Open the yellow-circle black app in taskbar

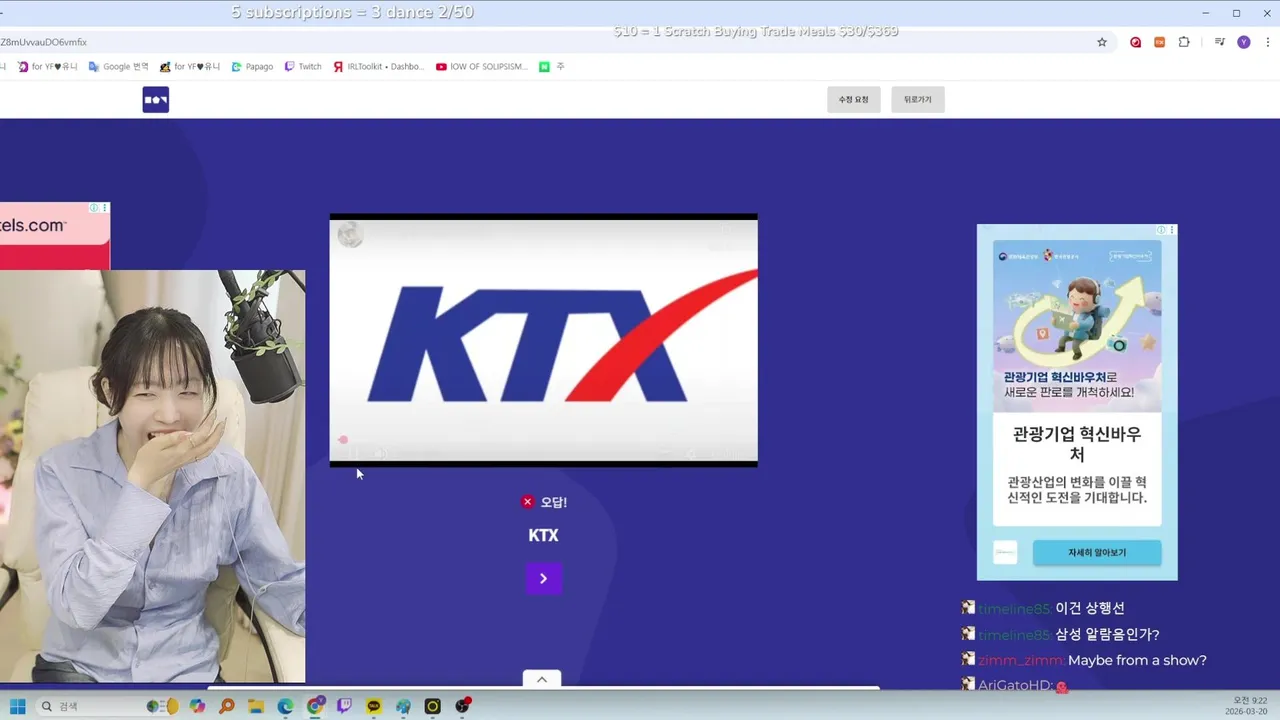pos(433,706)
